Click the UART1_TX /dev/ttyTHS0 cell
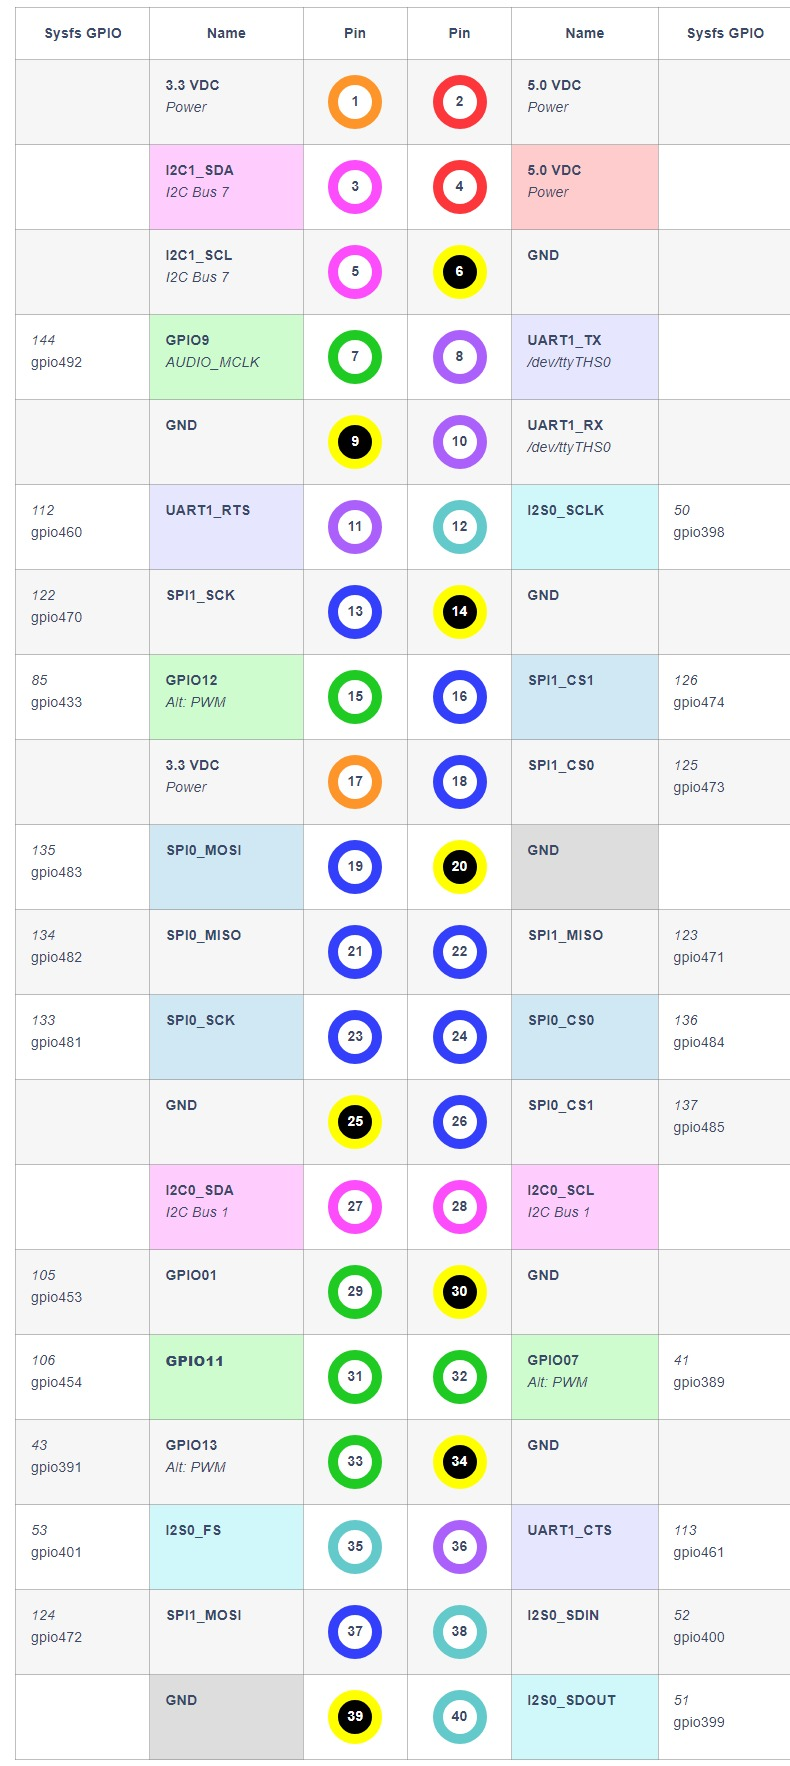Viewport: 790px width, 1766px height. [x=584, y=357]
